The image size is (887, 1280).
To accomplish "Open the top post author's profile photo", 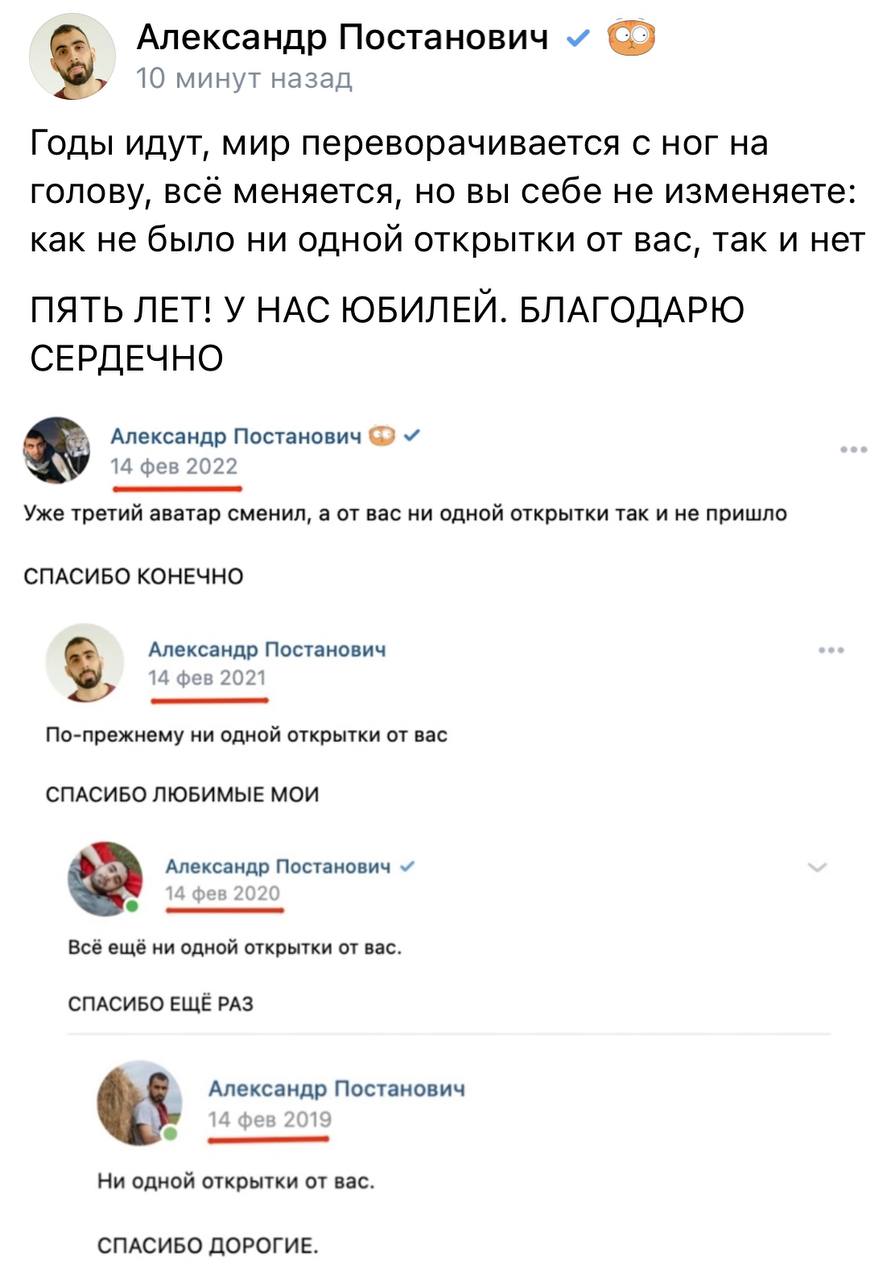I will (x=73, y=58).
